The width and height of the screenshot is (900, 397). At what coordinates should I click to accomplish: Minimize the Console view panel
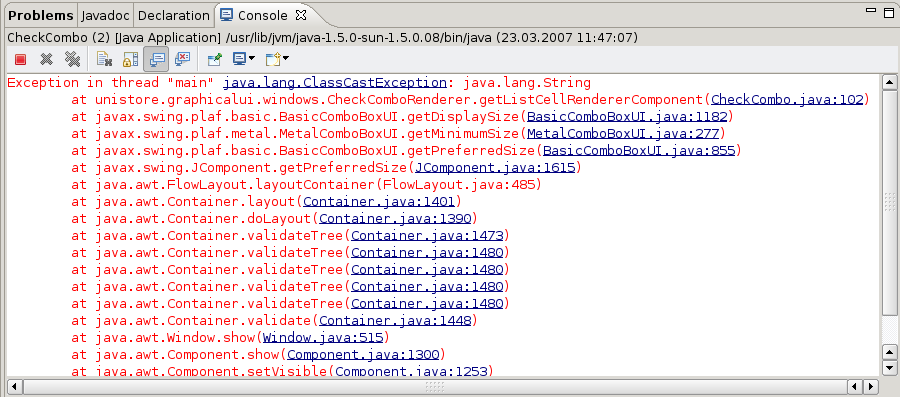coord(871,10)
